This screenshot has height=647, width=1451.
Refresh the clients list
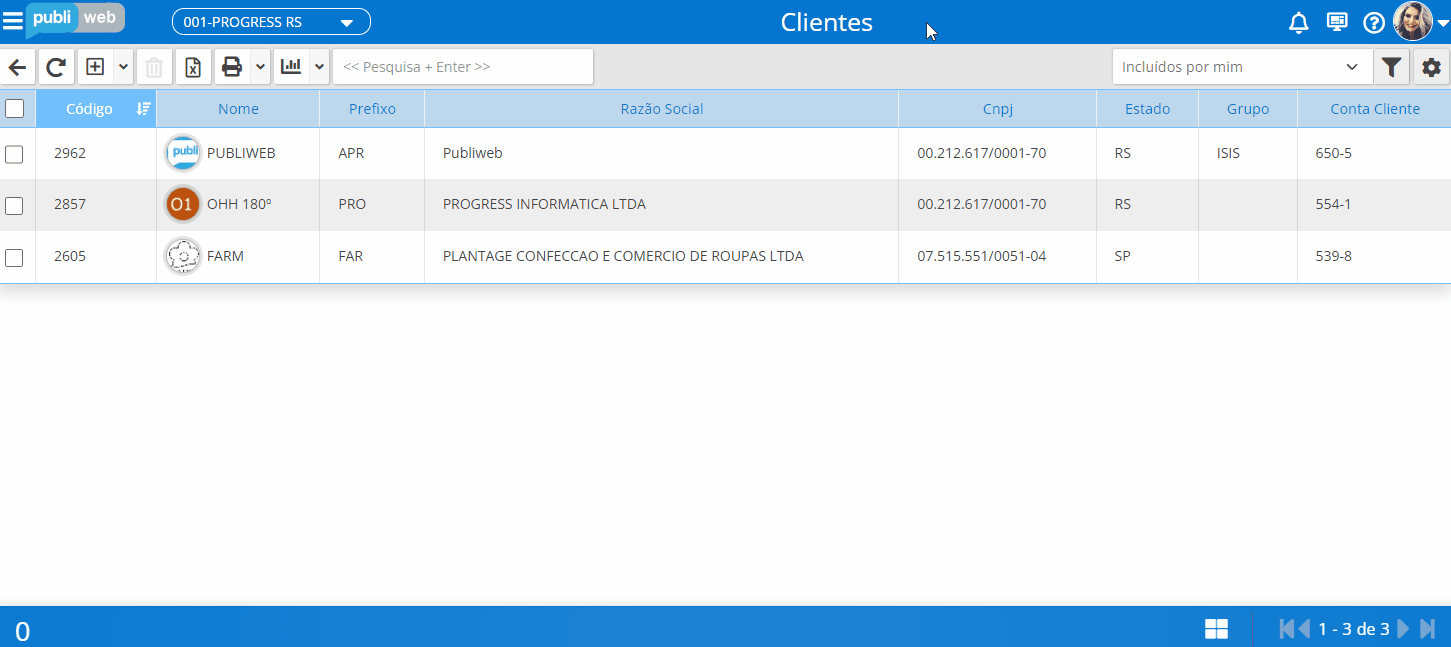[57, 67]
